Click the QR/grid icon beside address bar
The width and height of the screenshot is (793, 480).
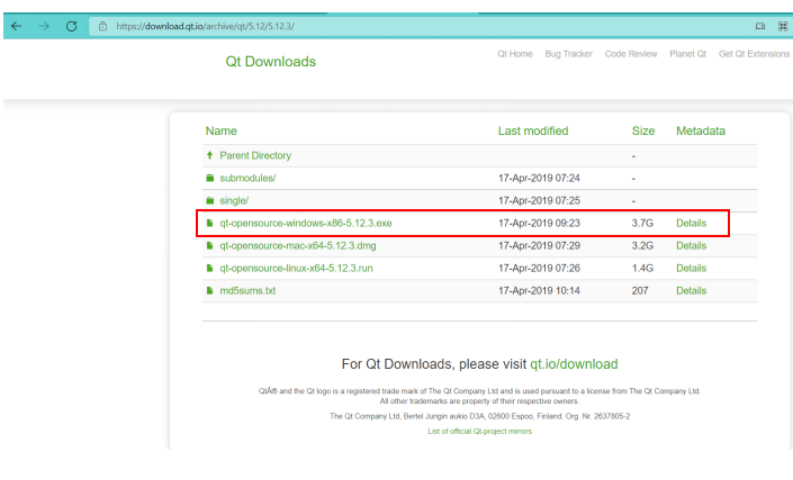point(783,26)
